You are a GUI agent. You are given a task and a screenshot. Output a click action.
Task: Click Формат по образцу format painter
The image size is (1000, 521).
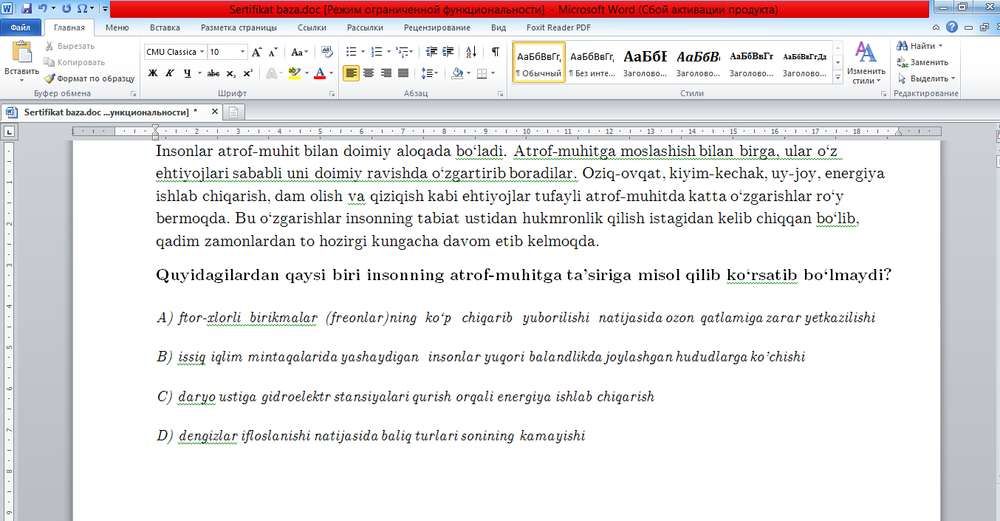point(89,78)
